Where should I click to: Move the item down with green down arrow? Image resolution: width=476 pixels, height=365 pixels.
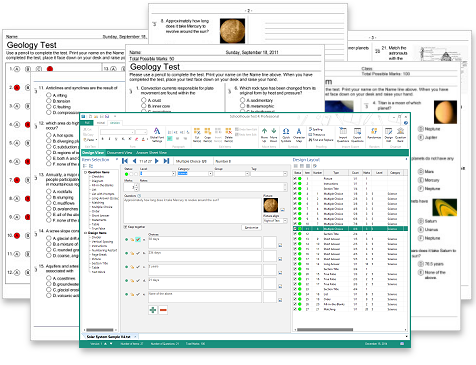tap(273, 135)
